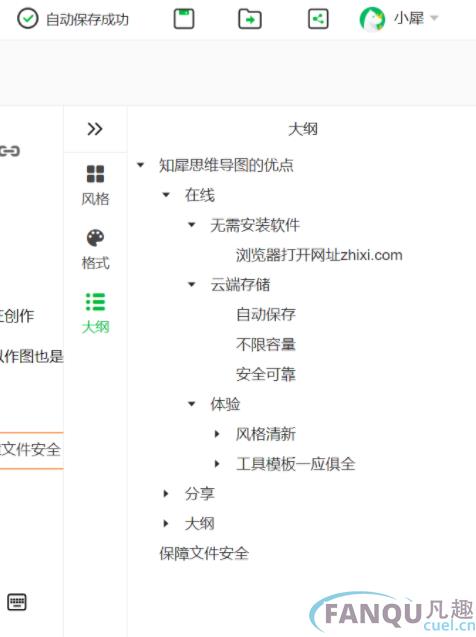Select the 保障文件安全 outline item

pyautogui.click(x=204, y=553)
